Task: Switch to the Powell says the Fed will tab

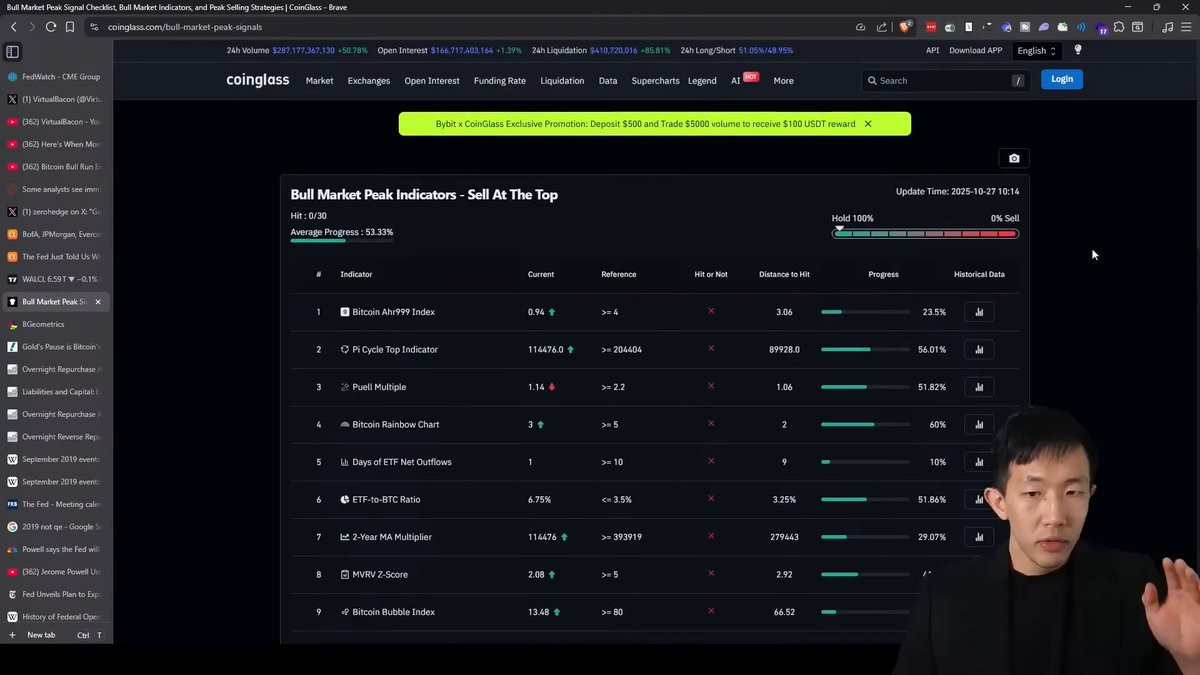Action: (57, 549)
